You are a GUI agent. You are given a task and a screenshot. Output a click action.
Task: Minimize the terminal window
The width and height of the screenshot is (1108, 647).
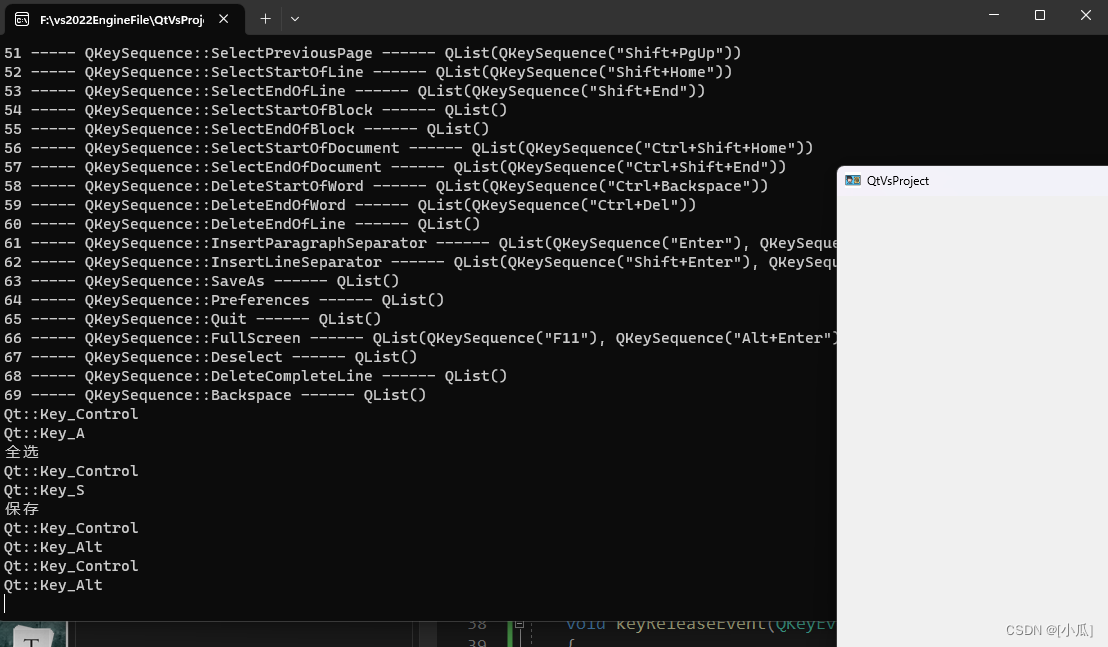pyautogui.click(x=994, y=15)
